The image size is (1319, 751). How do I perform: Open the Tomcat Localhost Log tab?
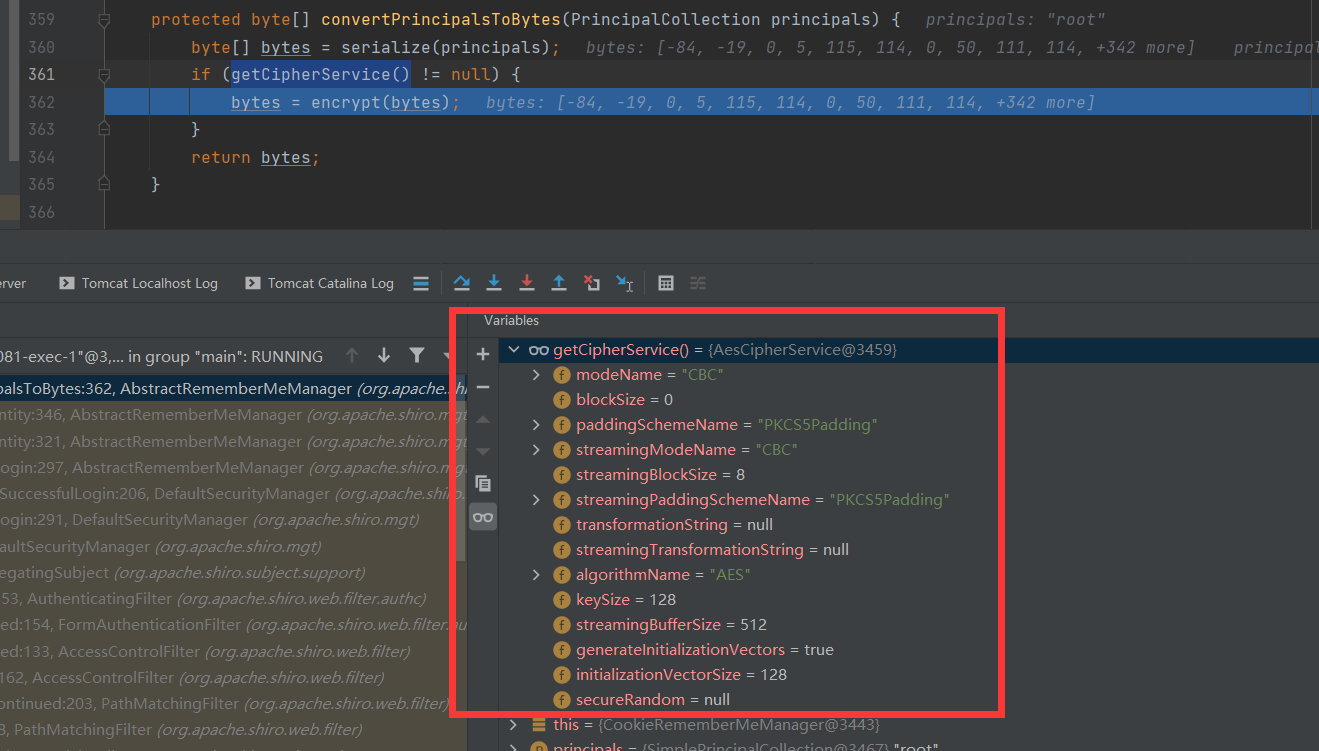138,284
